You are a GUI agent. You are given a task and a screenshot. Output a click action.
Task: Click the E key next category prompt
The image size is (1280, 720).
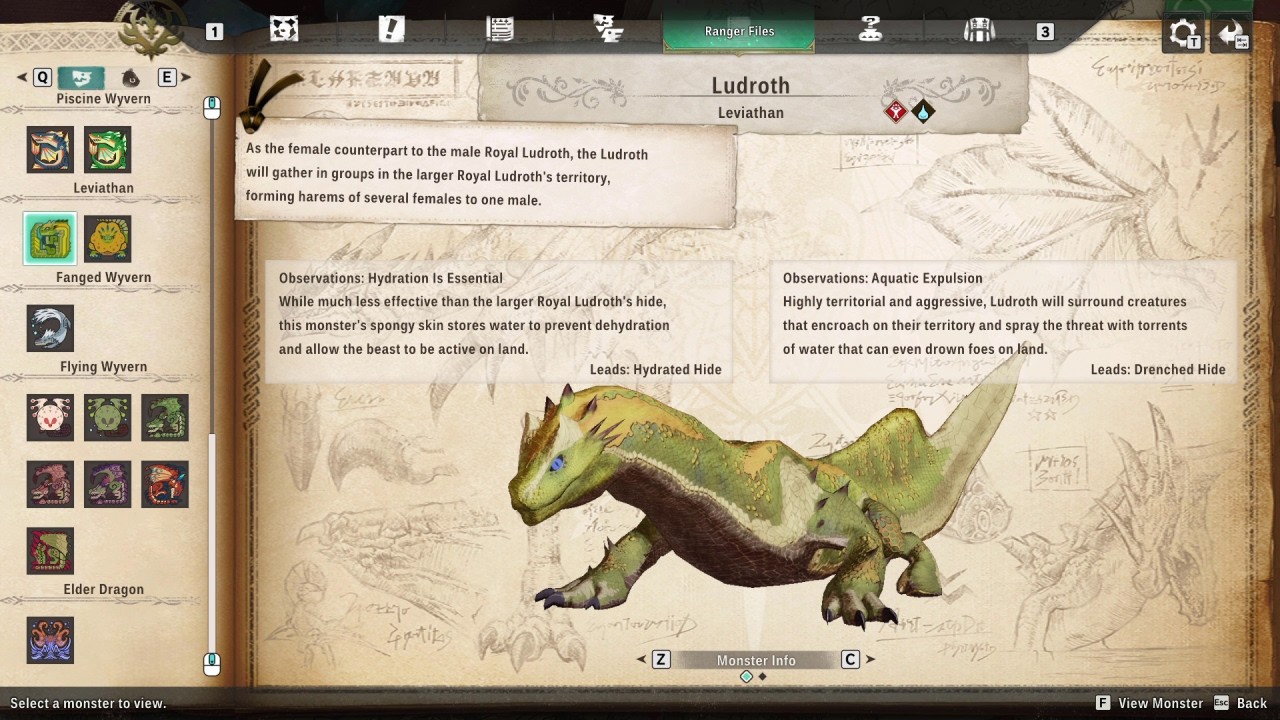pyautogui.click(x=167, y=77)
